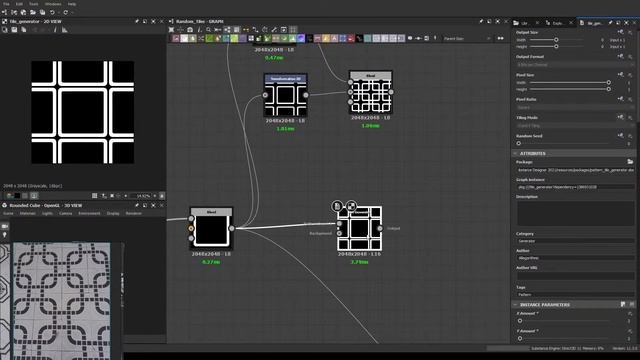640x360 pixels.
Task: Click the purple gradient node icon in node bar
Action: coord(301,38)
